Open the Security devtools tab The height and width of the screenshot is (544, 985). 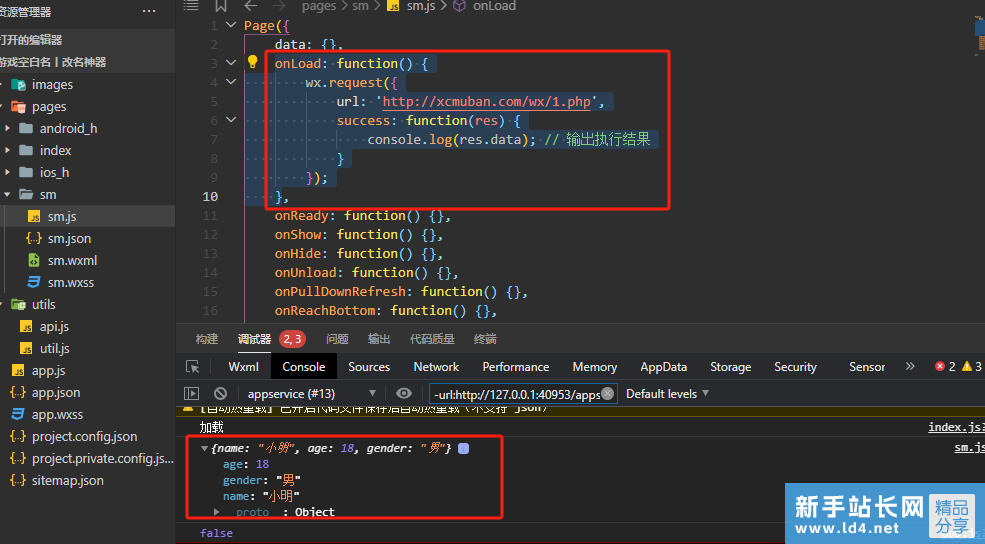pos(795,367)
